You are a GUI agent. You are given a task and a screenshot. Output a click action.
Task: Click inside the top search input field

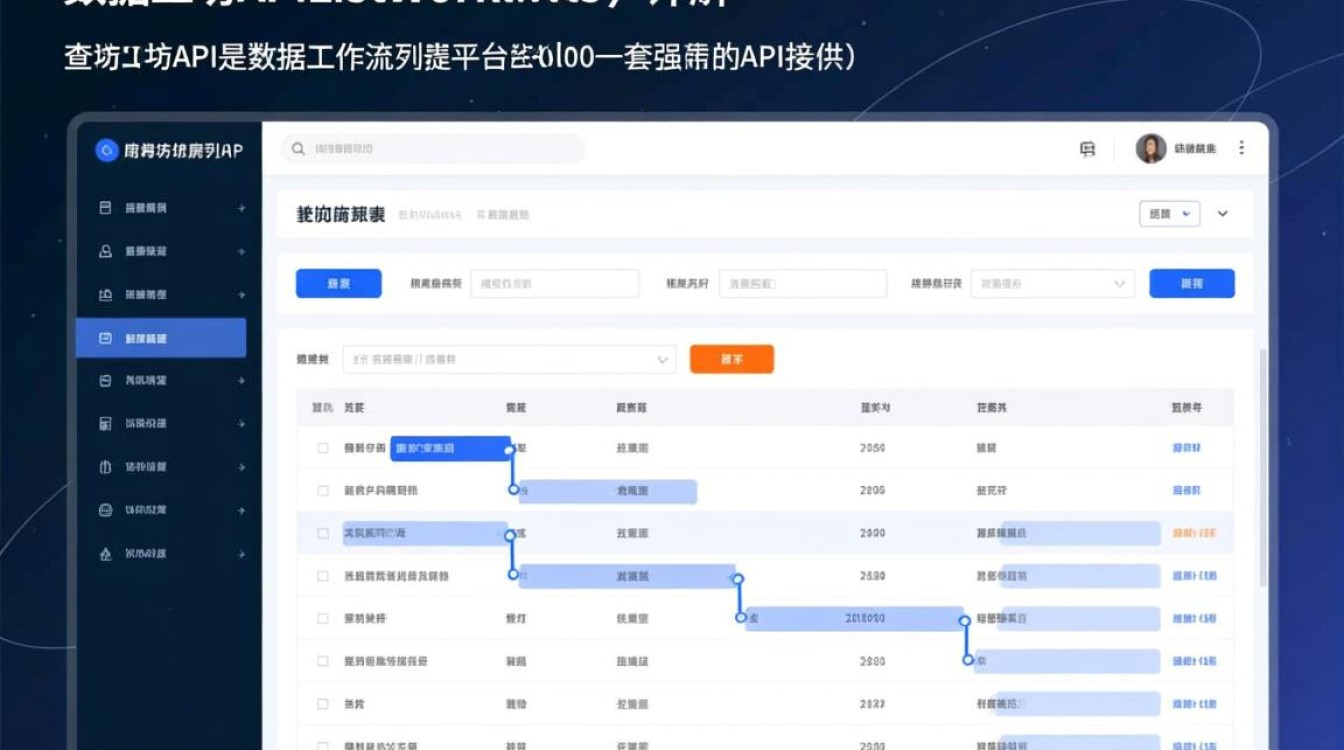click(x=430, y=148)
